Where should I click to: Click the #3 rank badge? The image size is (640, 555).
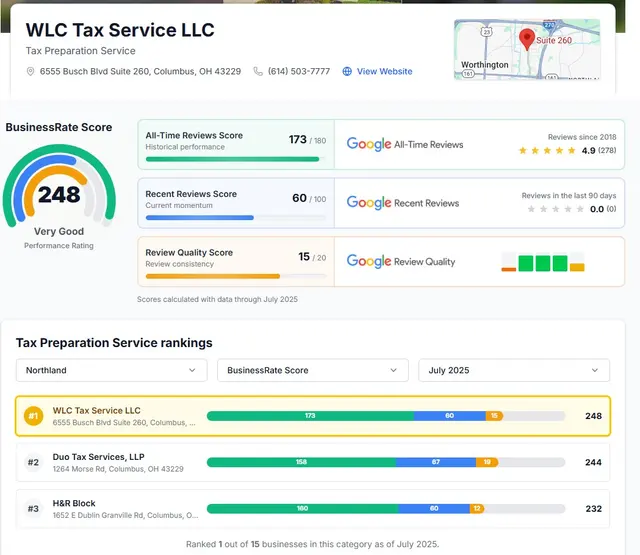point(33,508)
